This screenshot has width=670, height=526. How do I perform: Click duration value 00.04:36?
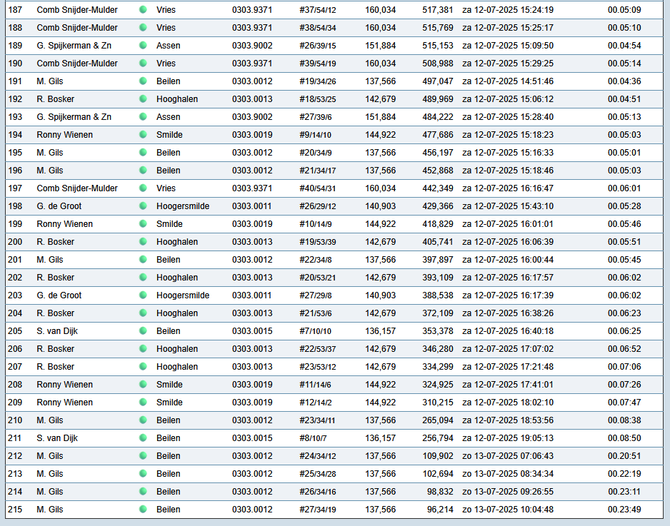point(624,81)
